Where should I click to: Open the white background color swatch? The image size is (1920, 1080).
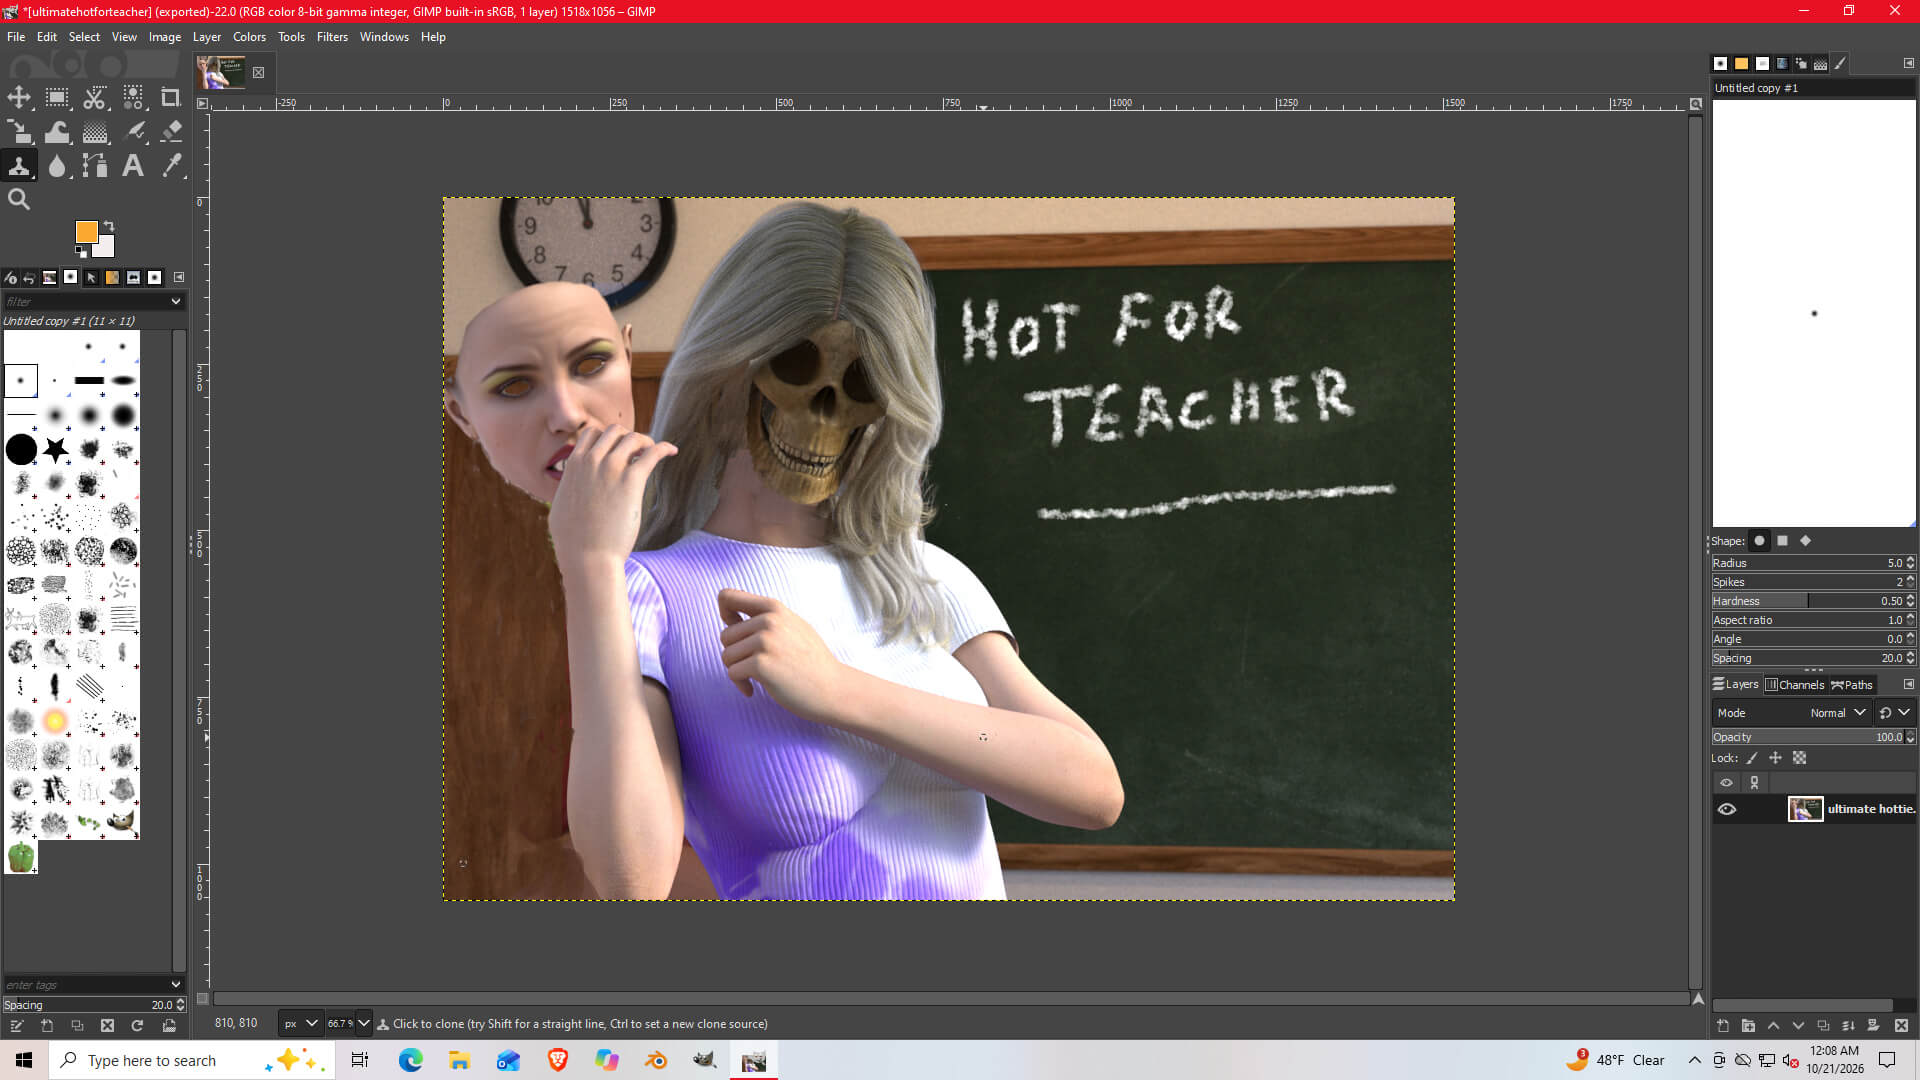point(106,247)
